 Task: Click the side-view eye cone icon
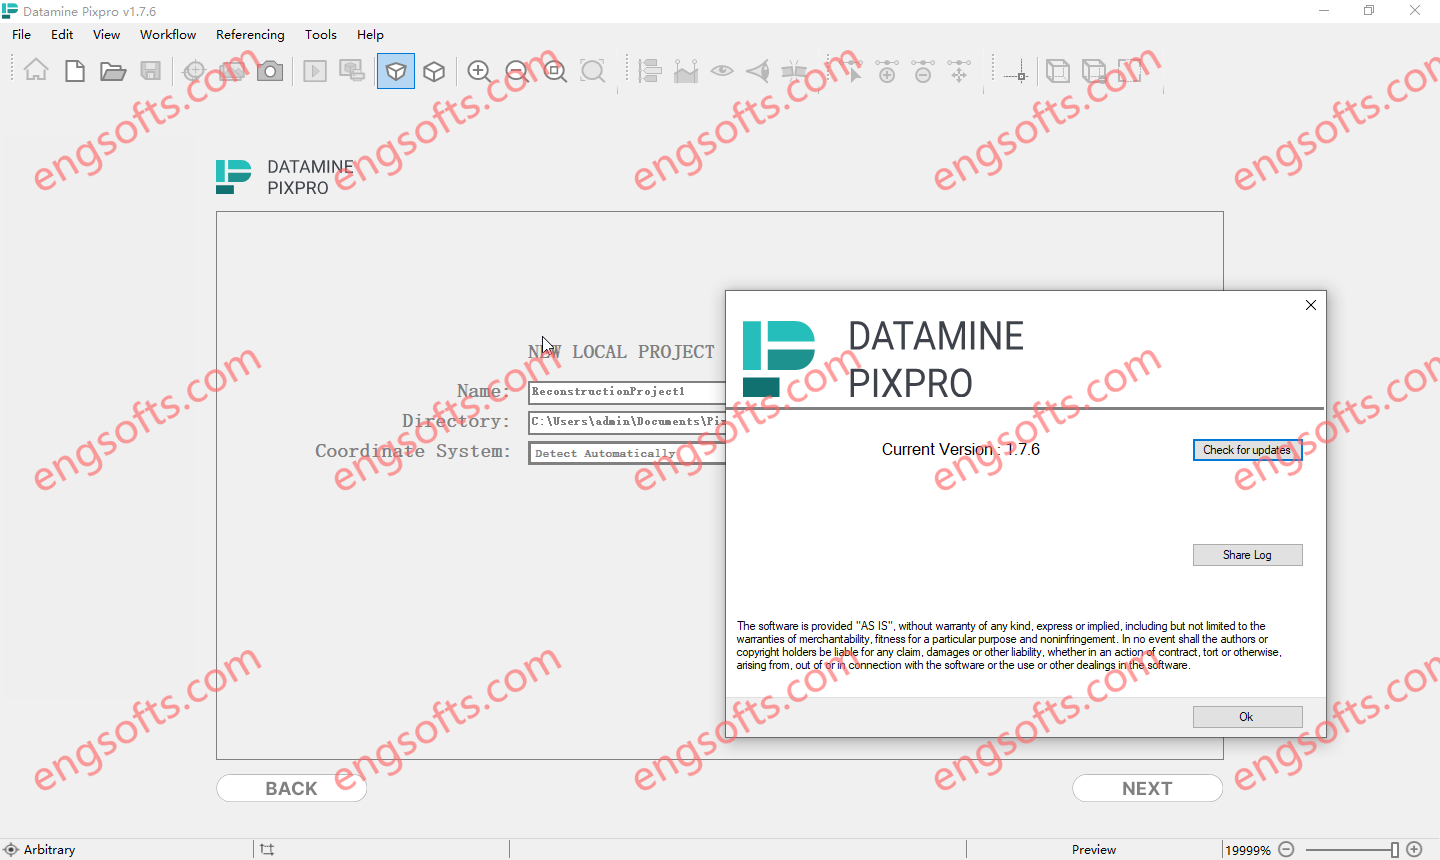point(758,71)
